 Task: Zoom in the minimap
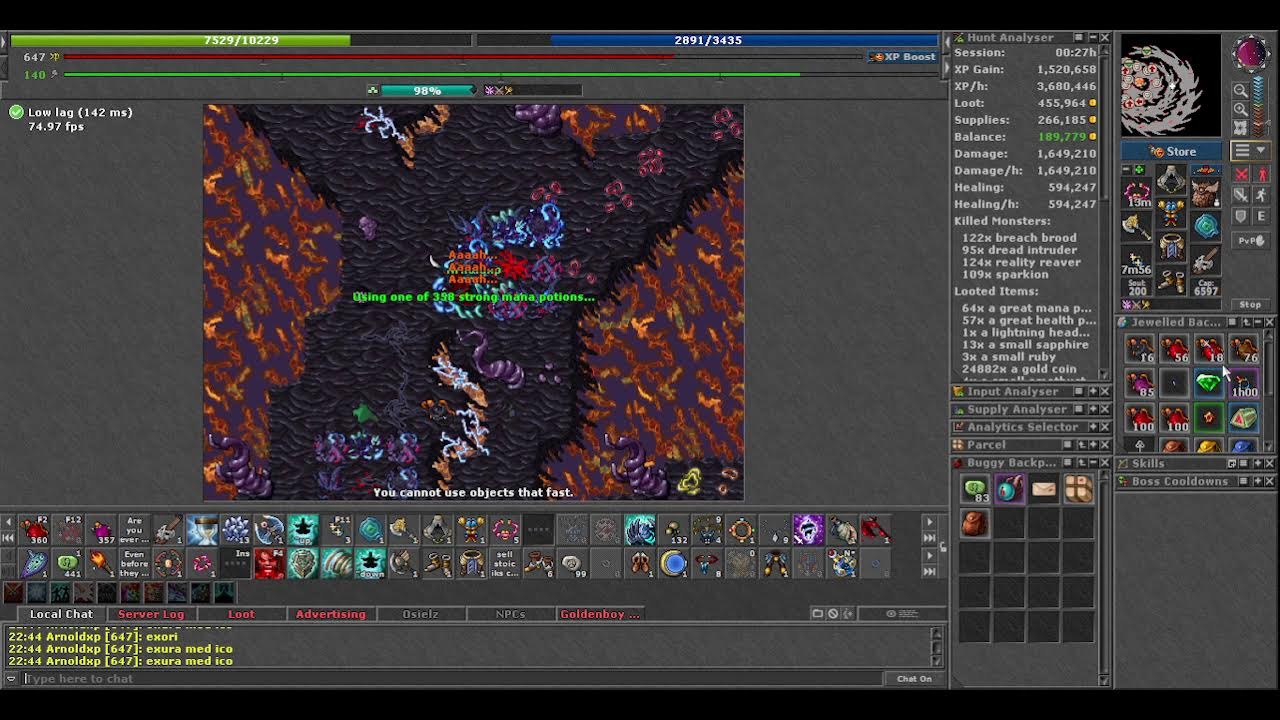(x=1241, y=110)
